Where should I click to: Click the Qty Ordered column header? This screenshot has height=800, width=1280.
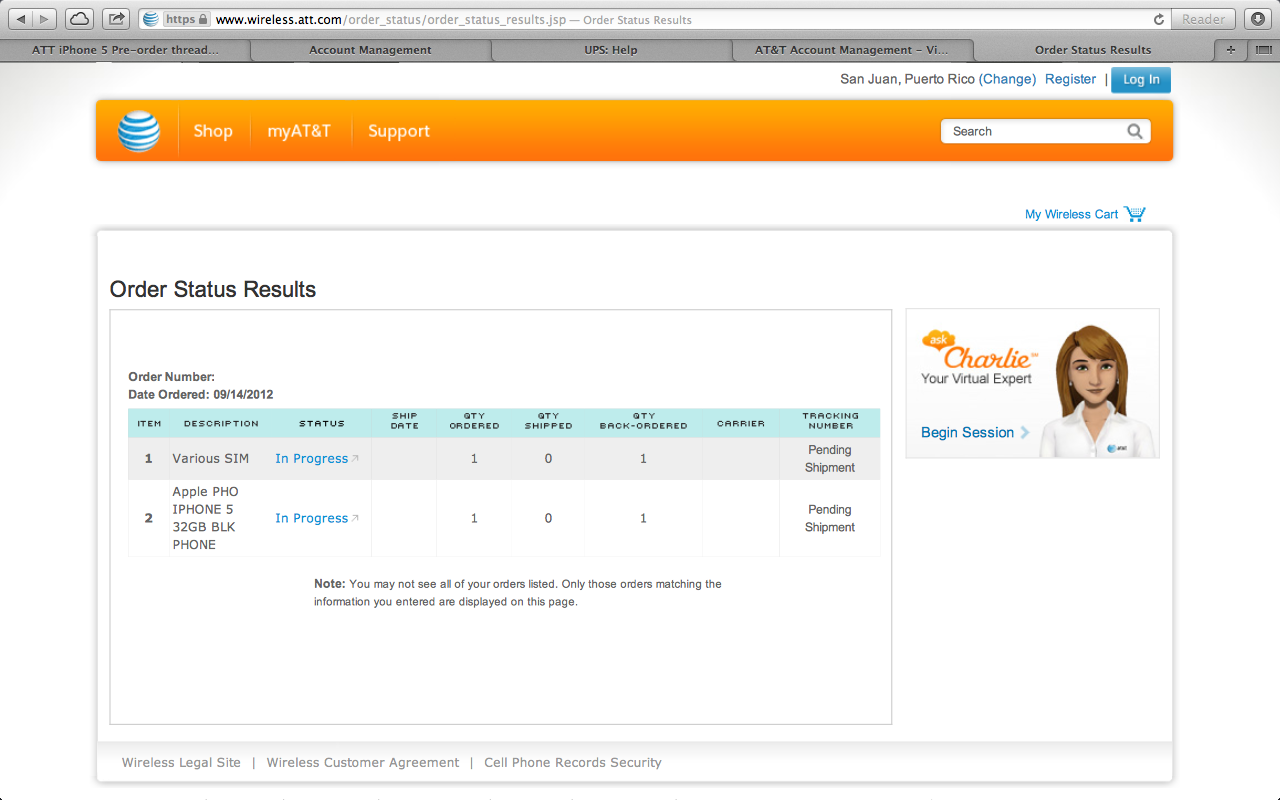[474, 421]
